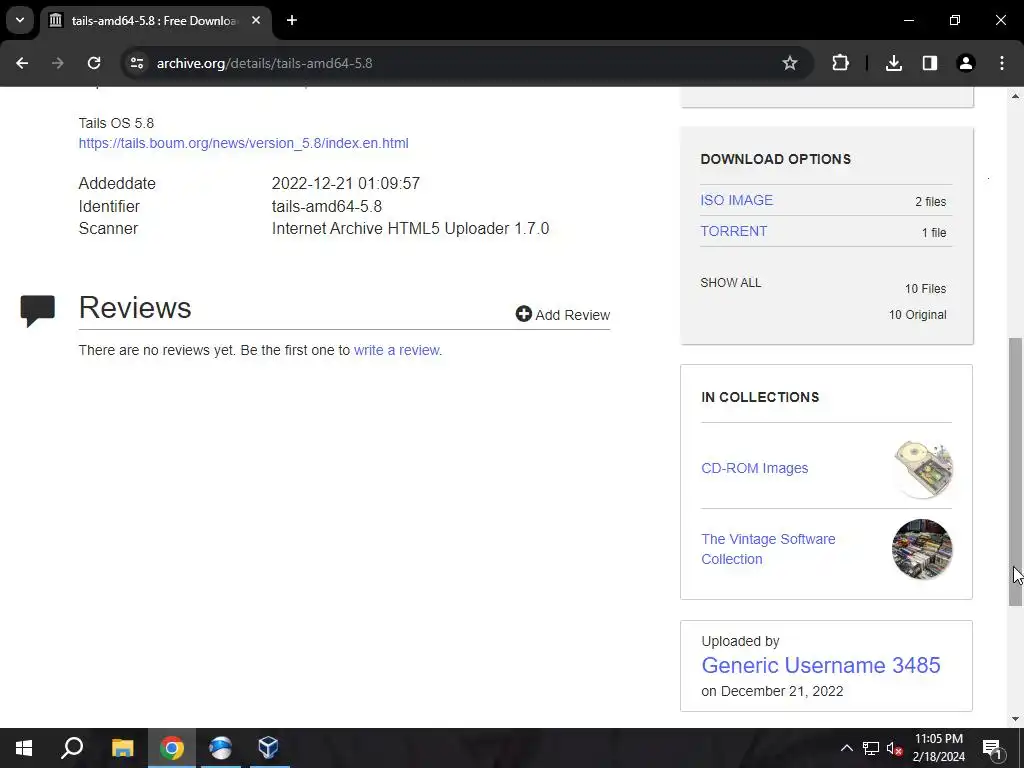The image size is (1024, 768).
Task: Open the Windows Start menu
Action: [x=24, y=748]
